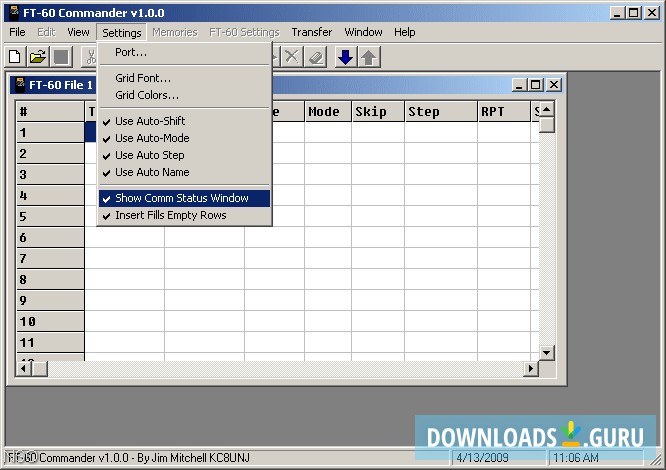Open the File menu
The width and height of the screenshot is (666, 470).
click(x=17, y=32)
